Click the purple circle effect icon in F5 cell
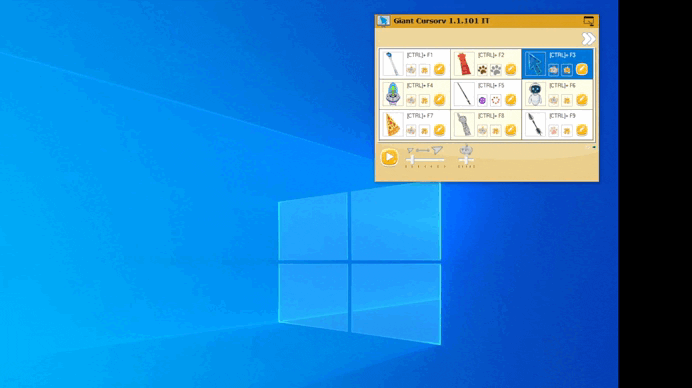 (482, 100)
